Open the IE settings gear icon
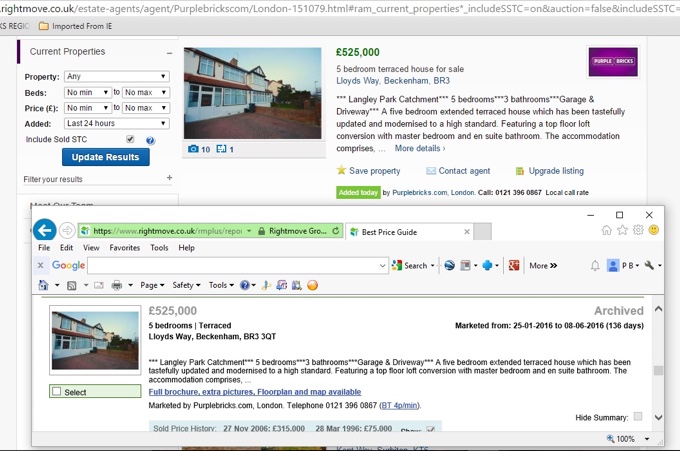 click(x=638, y=230)
